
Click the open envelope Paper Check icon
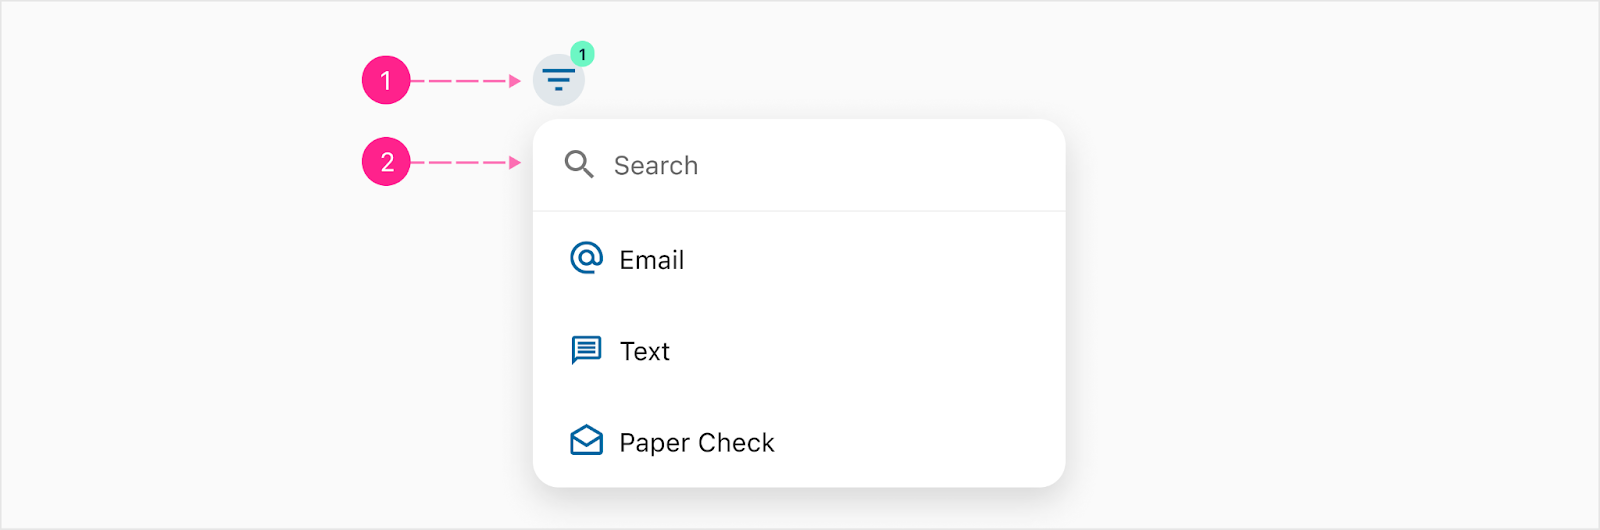click(586, 441)
